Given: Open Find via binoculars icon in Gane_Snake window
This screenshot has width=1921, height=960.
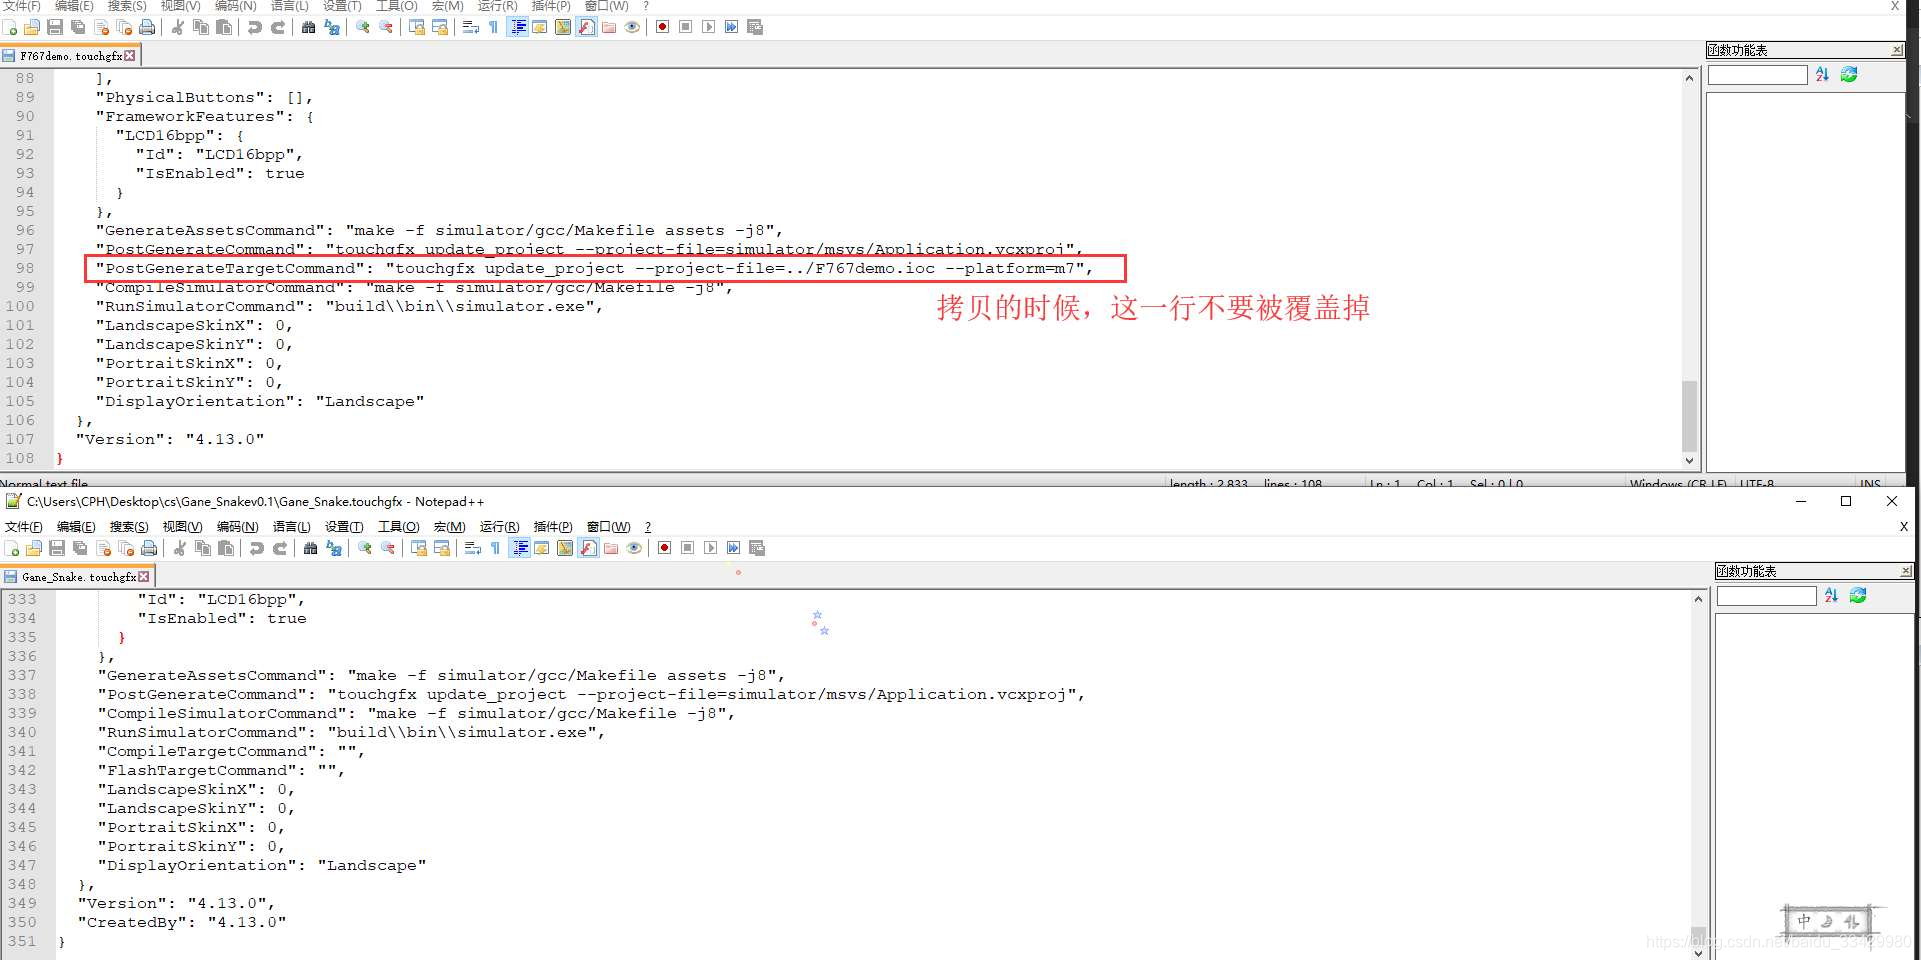Looking at the screenshot, I should [x=311, y=548].
